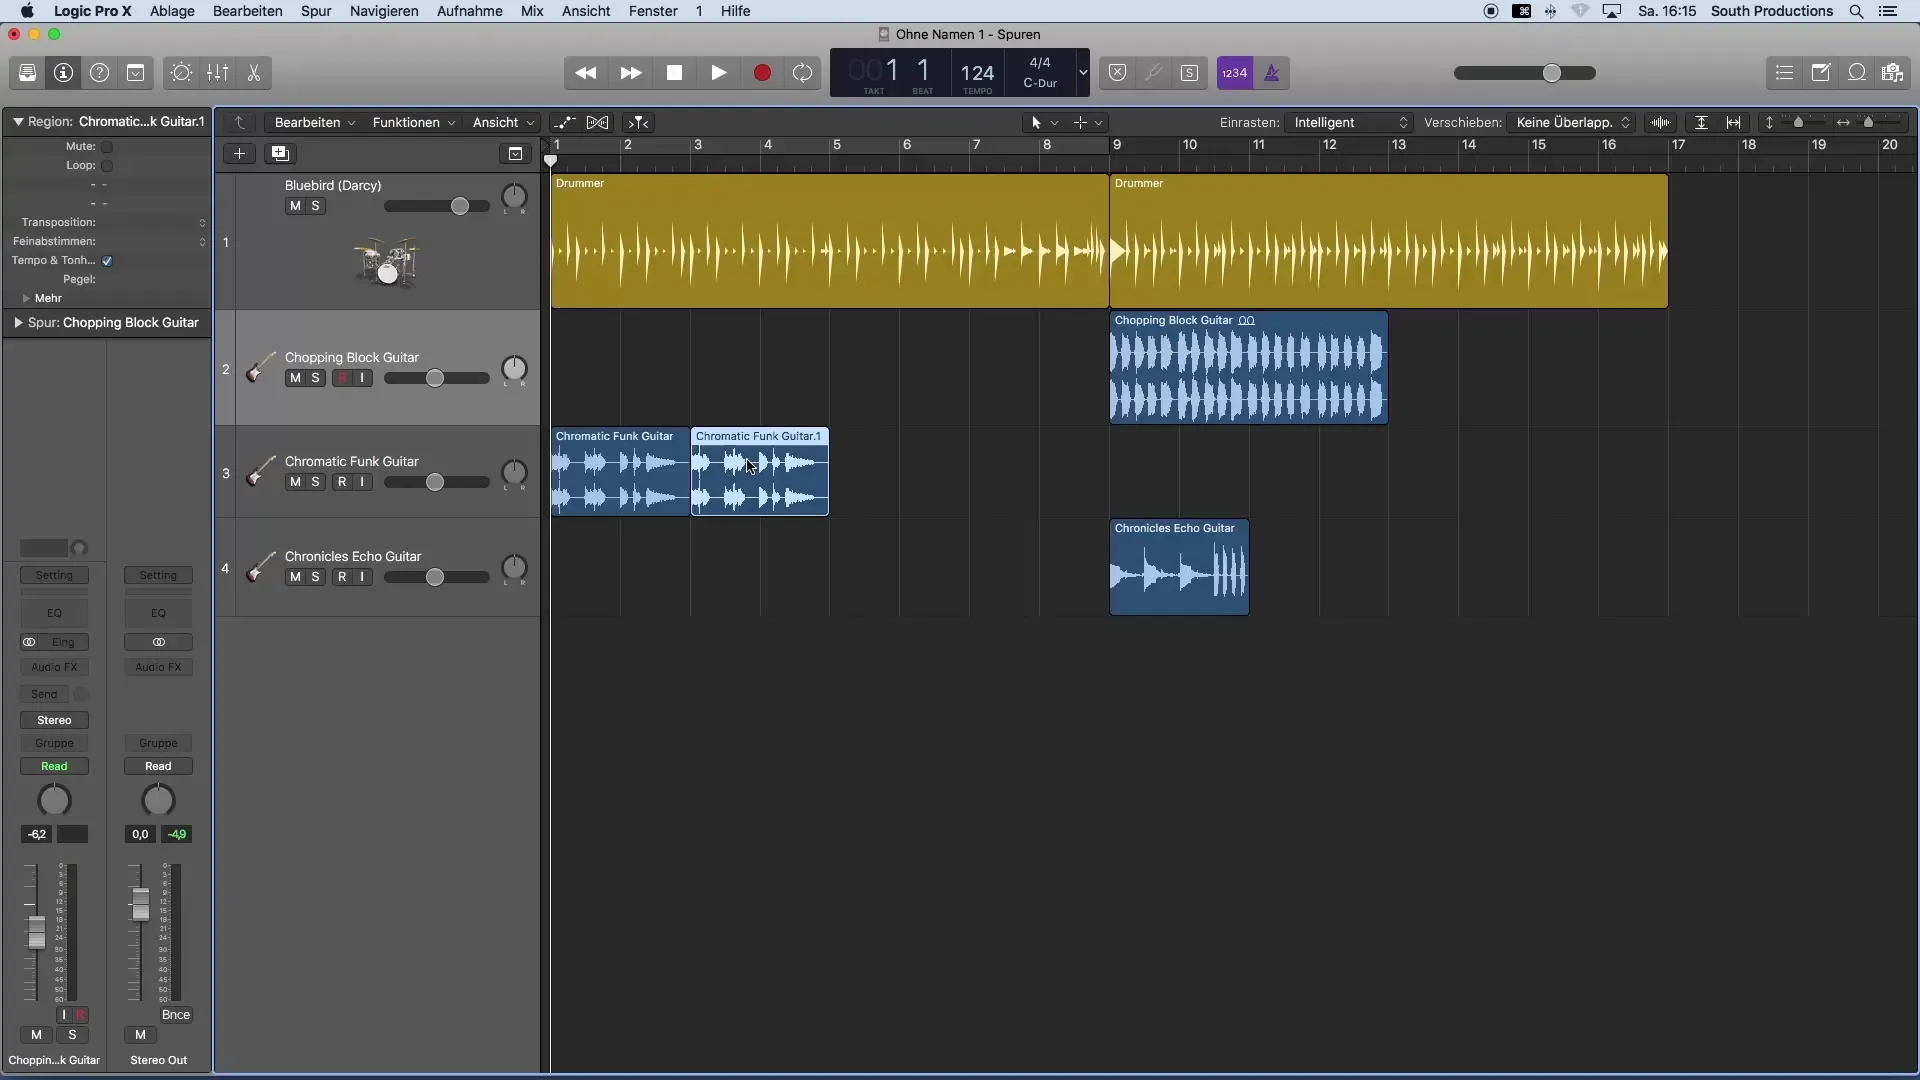The height and width of the screenshot is (1080, 1920).
Task: Expand the Spur: Chopping Block Guitar section
Action: click(18, 323)
